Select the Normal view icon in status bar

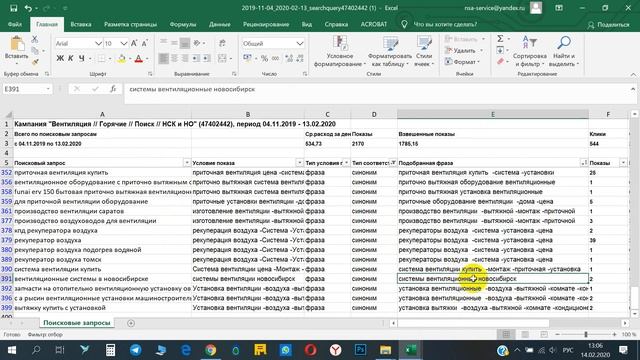506,334
